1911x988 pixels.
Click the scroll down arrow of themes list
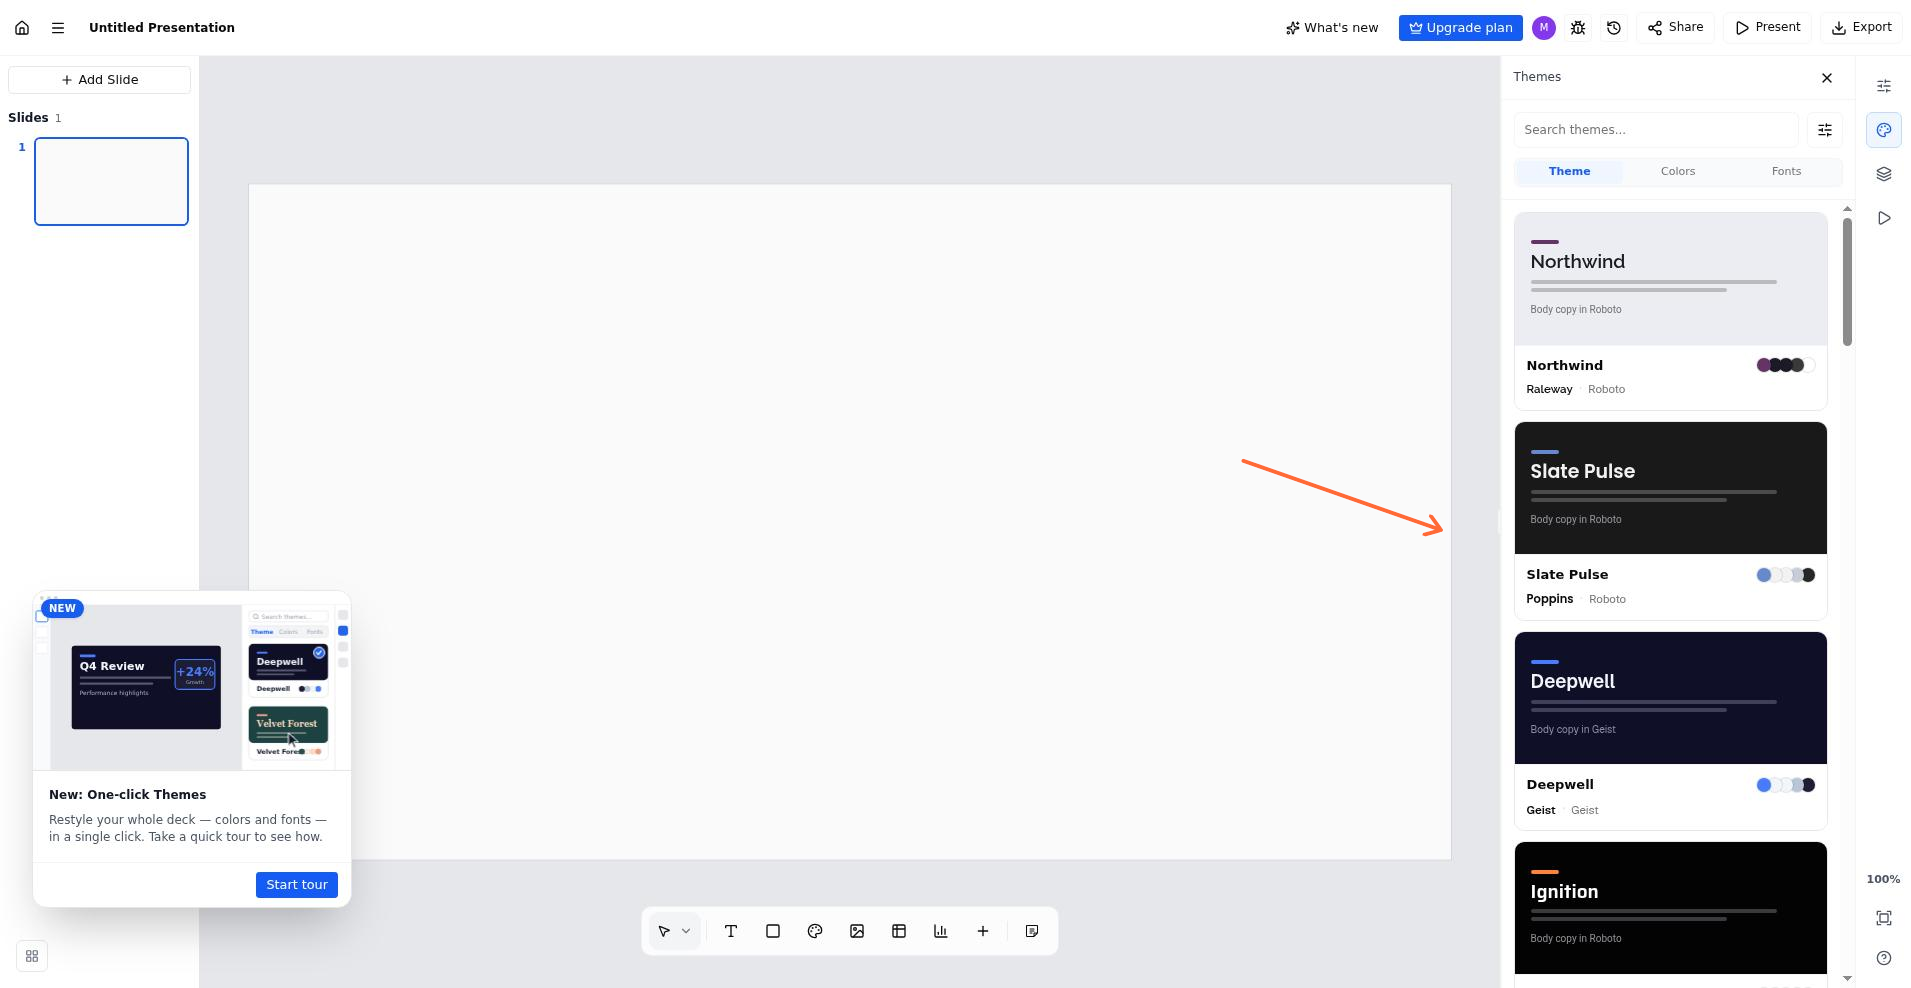tap(1847, 978)
